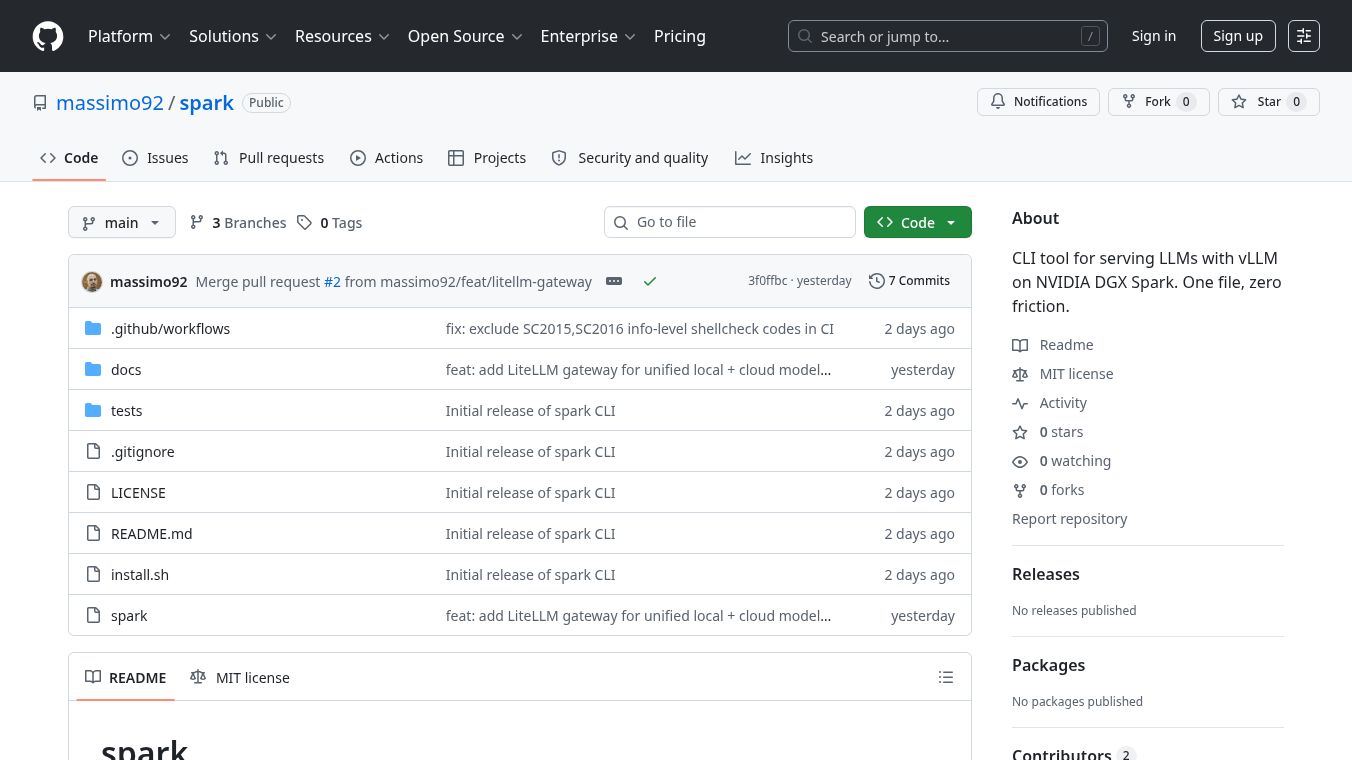Screen dimensions: 1352x760
Task: Click the Go to file input
Action: pyautogui.click(x=730, y=222)
